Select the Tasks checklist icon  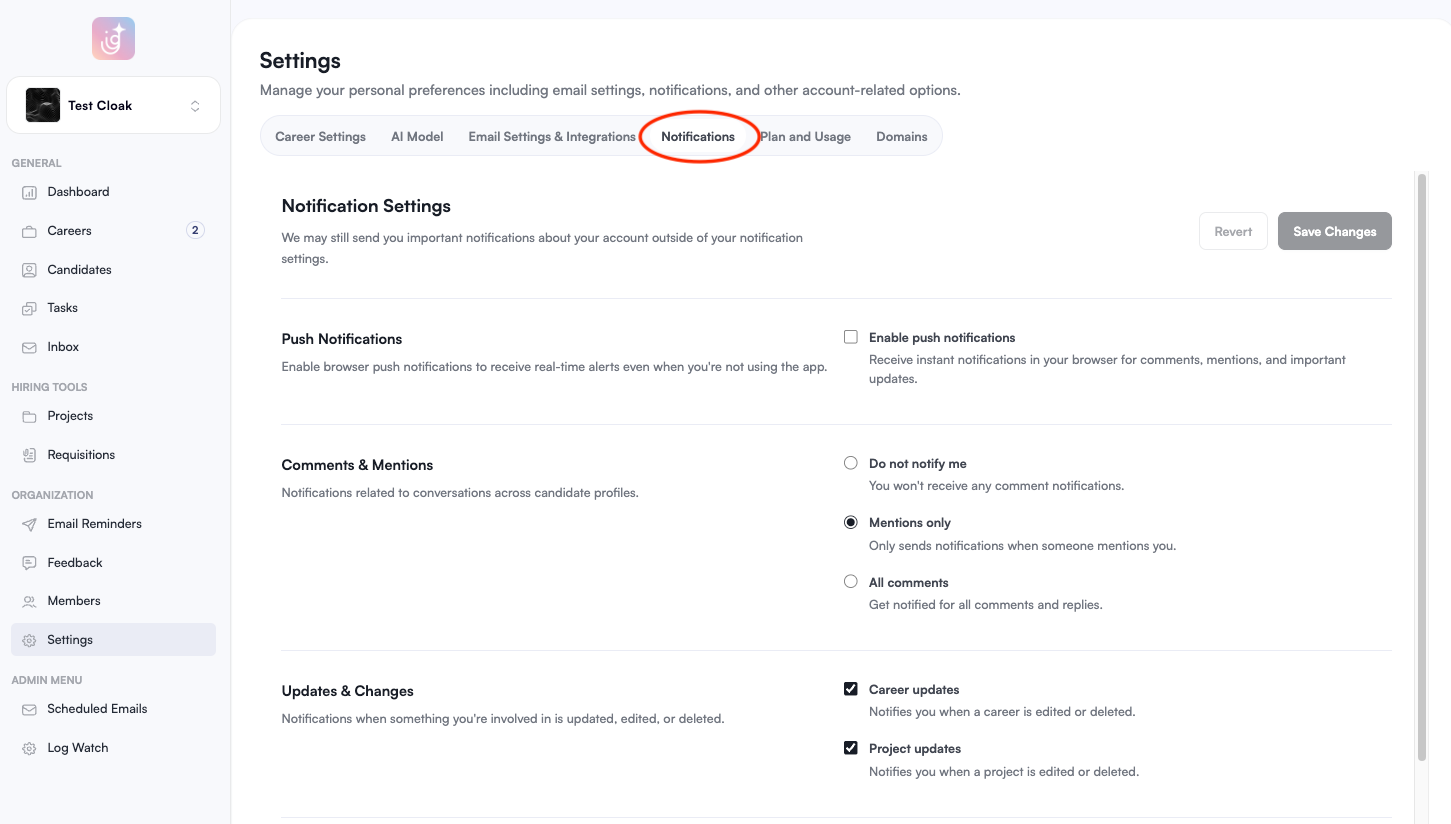coord(29,308)
